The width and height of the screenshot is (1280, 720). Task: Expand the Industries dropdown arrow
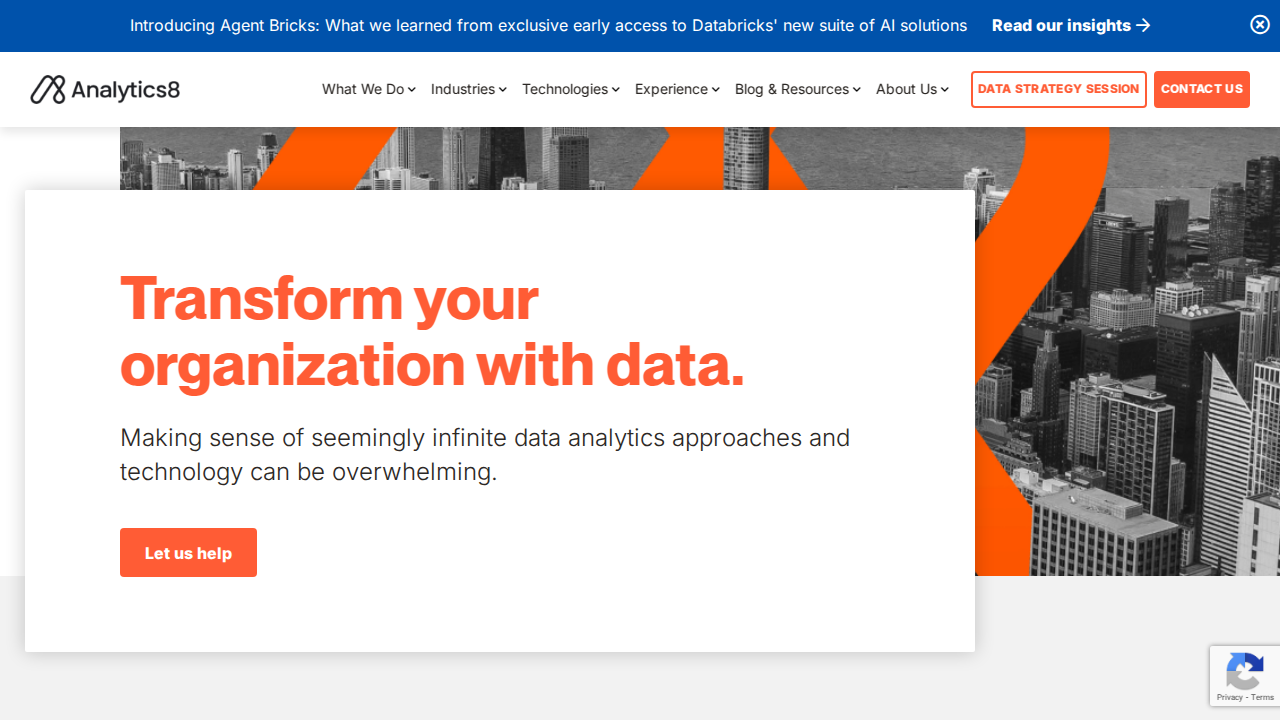503,90
